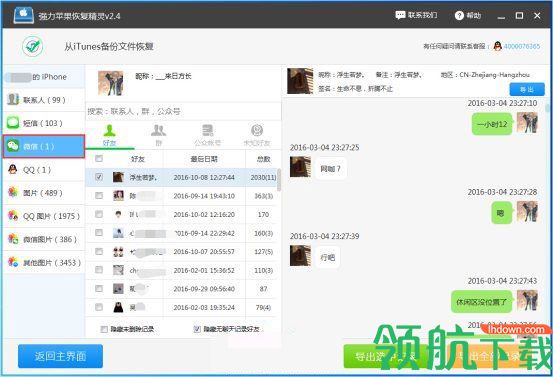
Task: Uncheck the 浮生若梦 friend row checkbox
Action: coord(99,177)
